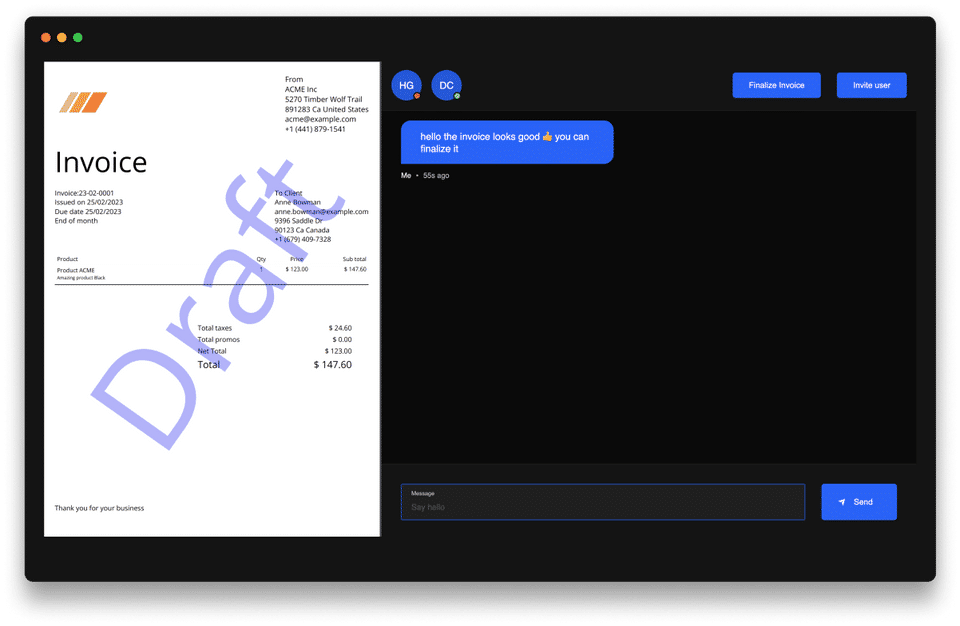Click 'acme@example.com' email in From block
Viewport: 960px width, 626px height.
[x=320, y=119]
